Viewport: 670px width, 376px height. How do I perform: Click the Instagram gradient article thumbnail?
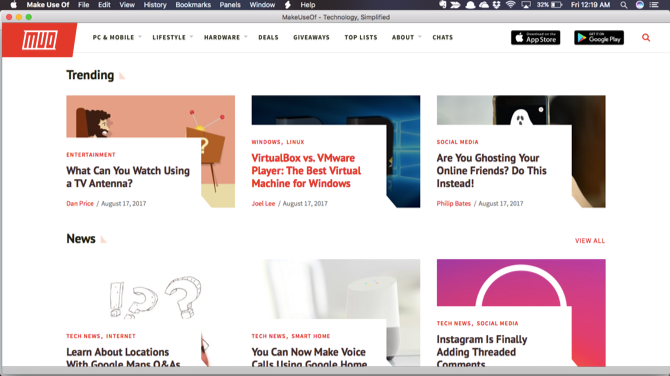(521, 282)
